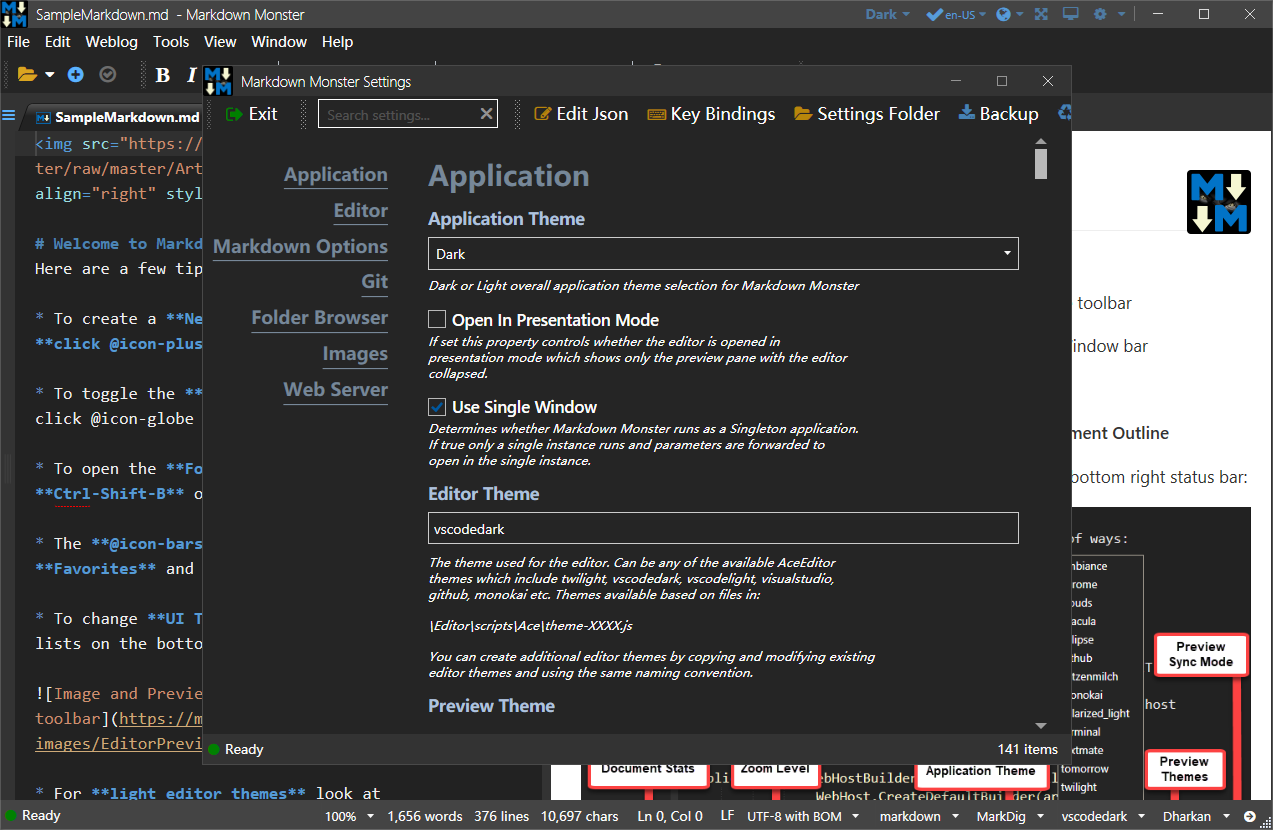Click the Settings Folder icon
This screenshot has width=1273, height=830.
(x=803, y=114)
